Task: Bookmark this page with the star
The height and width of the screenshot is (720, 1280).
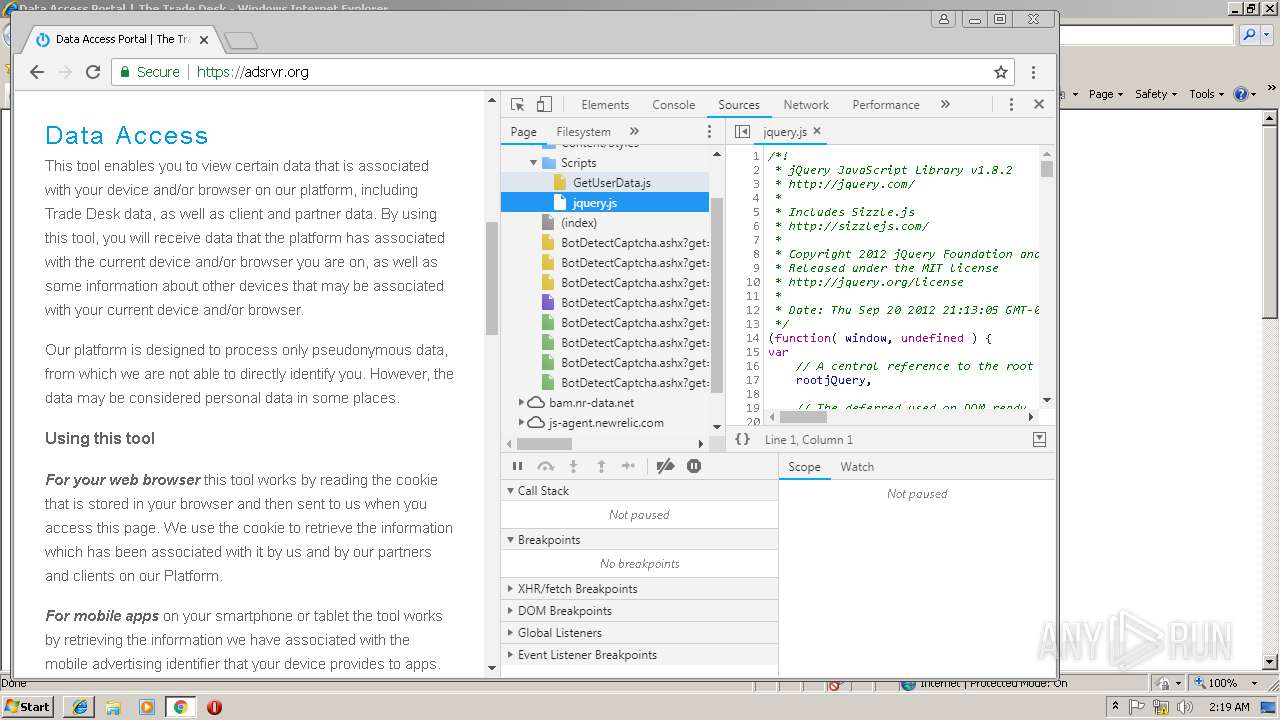Action: tap(1000, 72)
